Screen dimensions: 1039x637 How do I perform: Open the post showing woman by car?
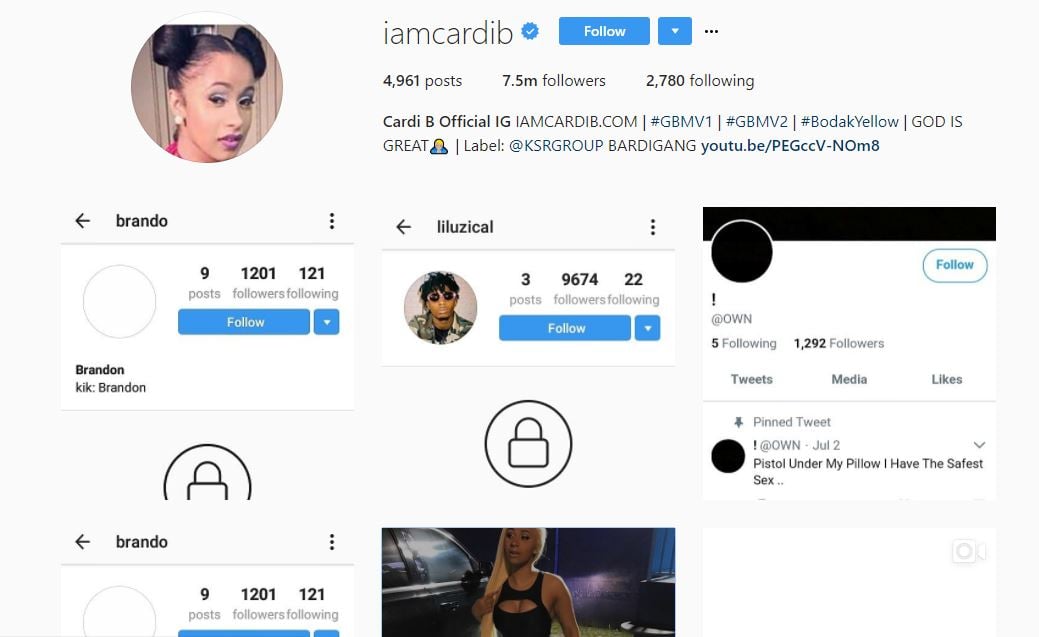pos(528,582)
